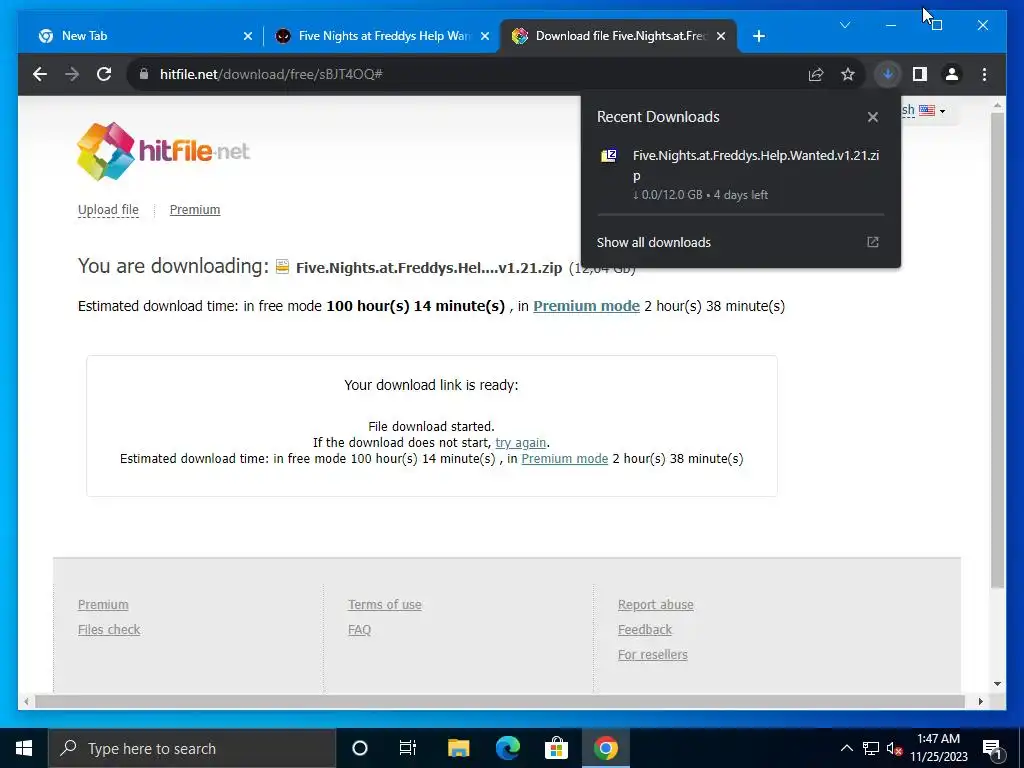Click the network icon in system tray
Image resolution: width=1024 pixels, height=768 pixels.
(871, 748)
